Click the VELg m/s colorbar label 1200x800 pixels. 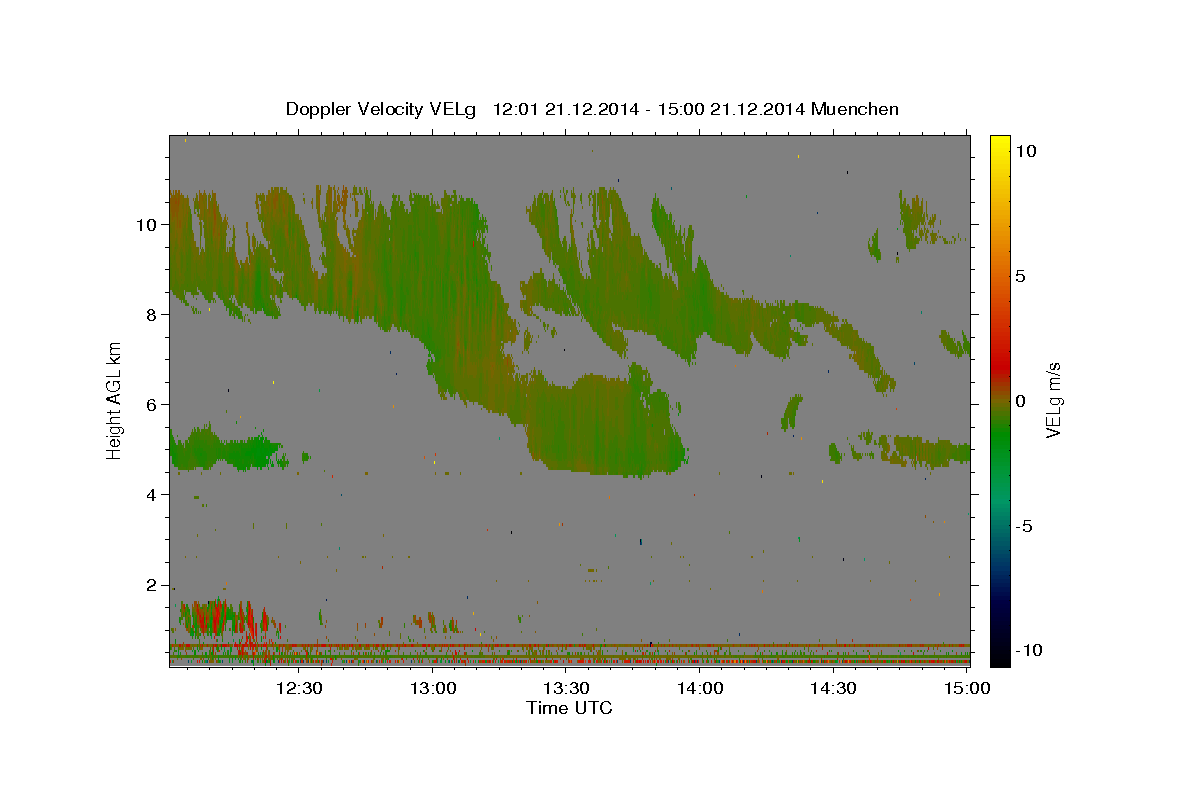coord(1053,400)
